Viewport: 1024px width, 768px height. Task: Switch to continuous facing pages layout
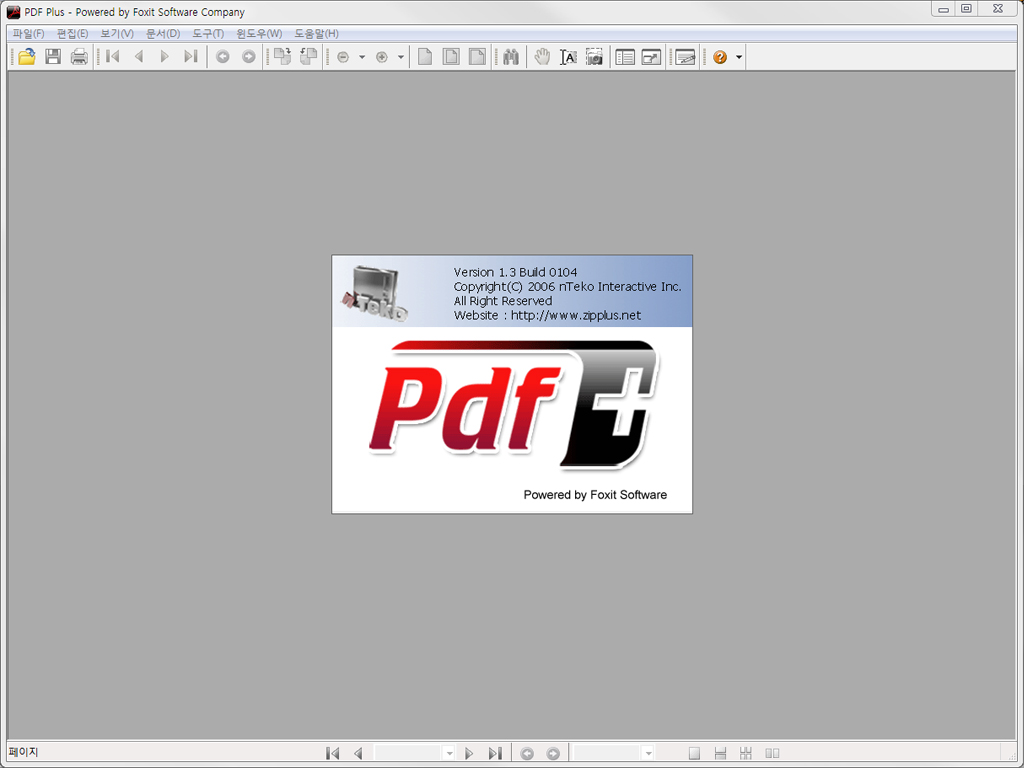[x=746, y=754]
